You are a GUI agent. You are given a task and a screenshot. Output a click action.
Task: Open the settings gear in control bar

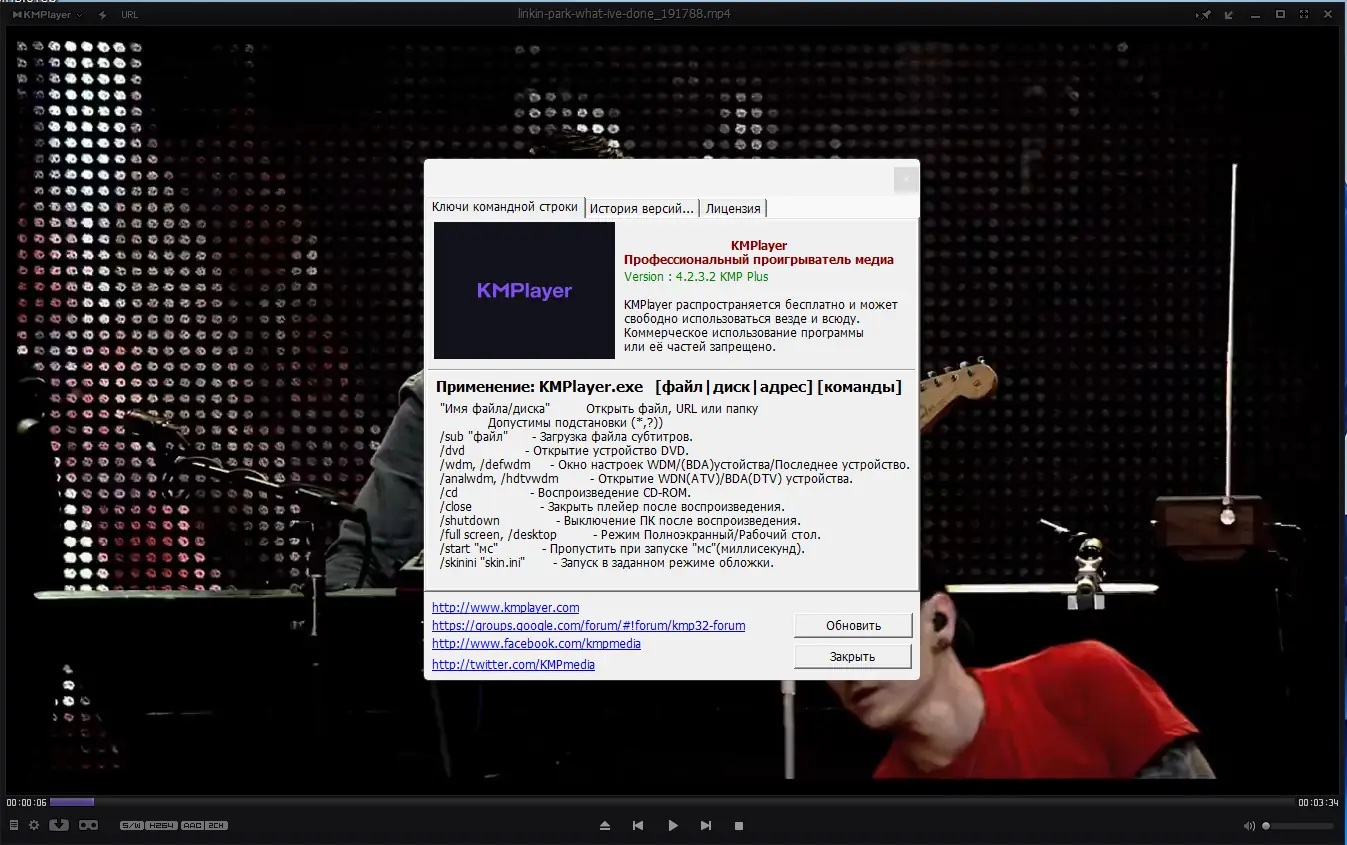[x=34, y=825]
